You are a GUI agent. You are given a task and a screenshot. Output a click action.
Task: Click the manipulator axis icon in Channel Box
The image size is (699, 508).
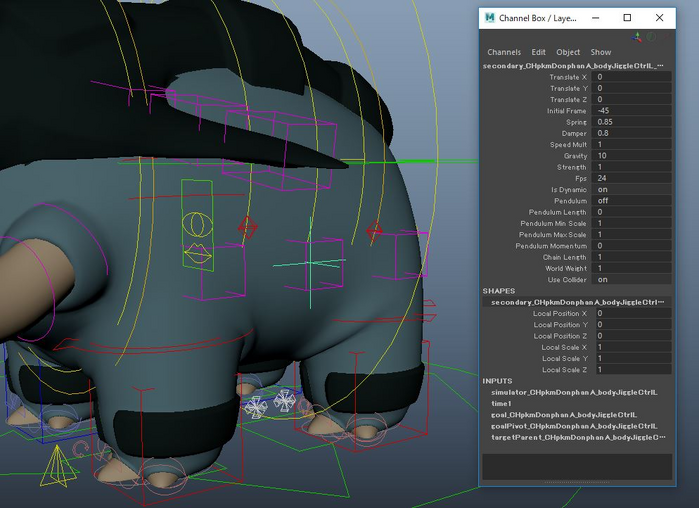(637, 37)
